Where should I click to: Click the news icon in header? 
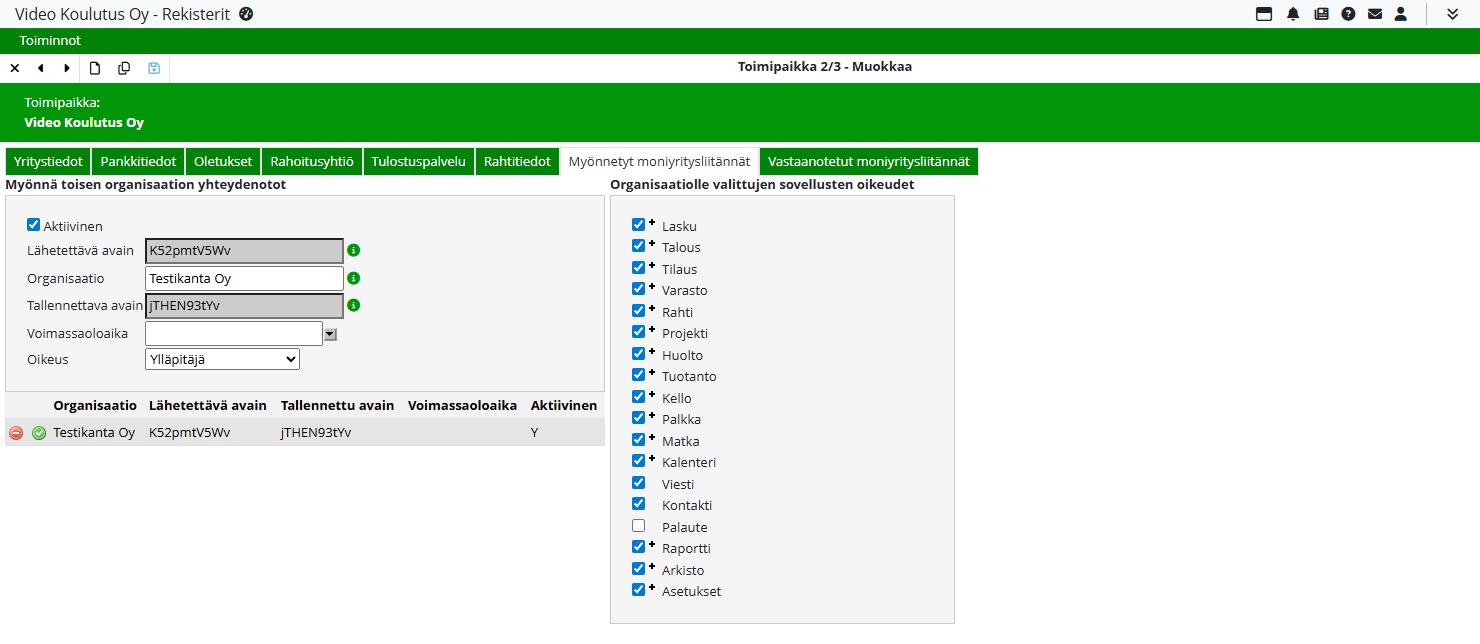click(1321, 14)
